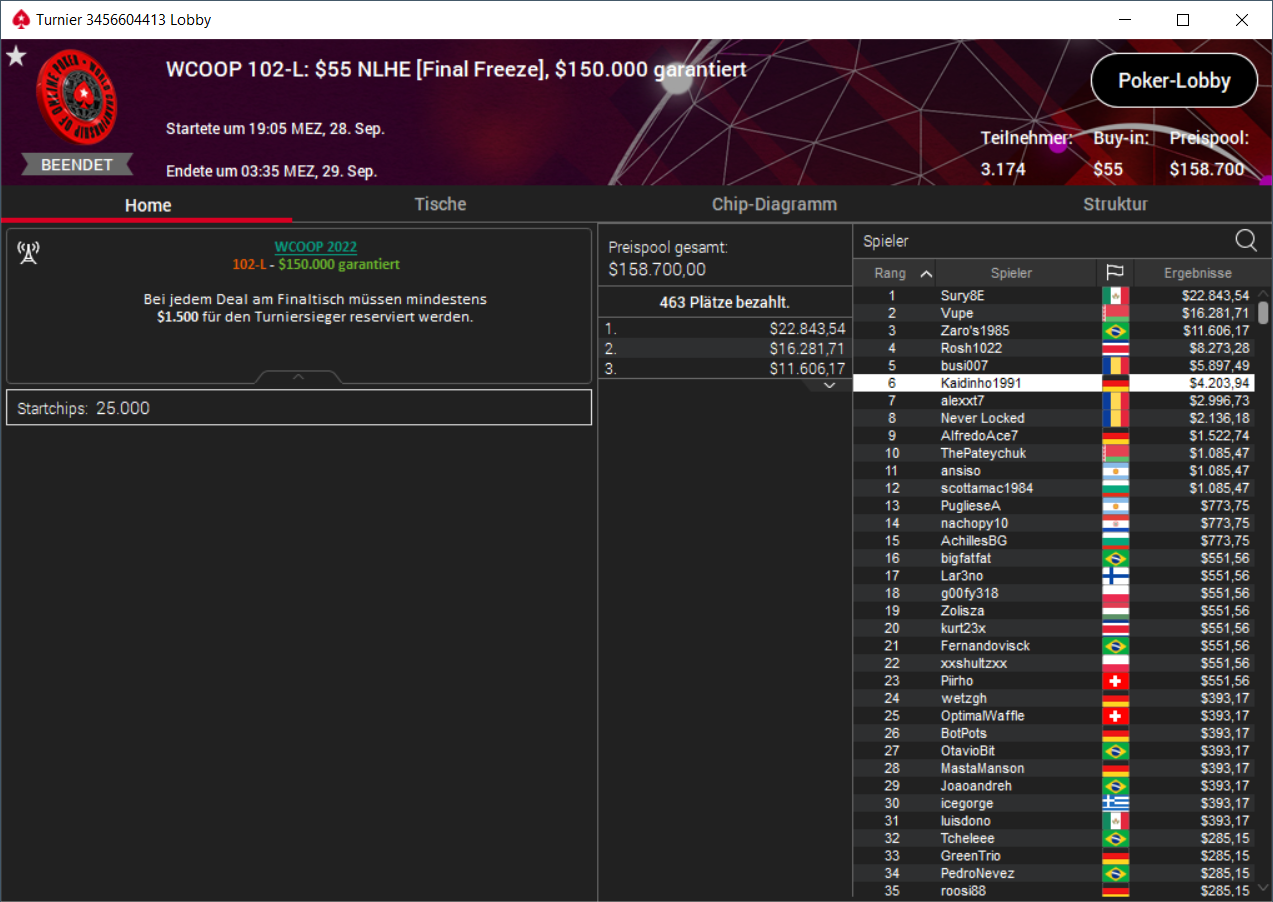This screenshot has width=1273, height=902.
Task: Click the Poker-Lobby button
Action: click(1174, 81)
